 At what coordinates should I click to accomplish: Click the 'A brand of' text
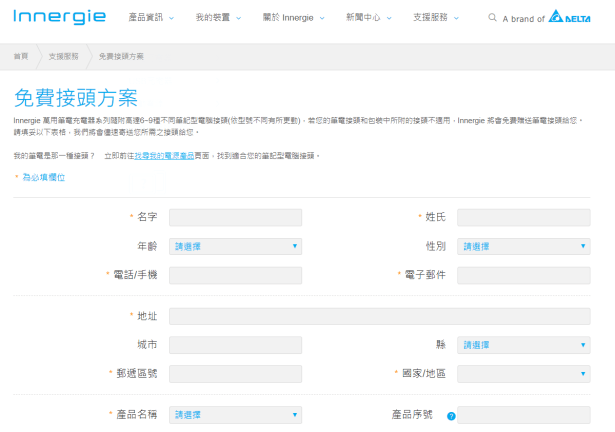[x=524, y=18]
